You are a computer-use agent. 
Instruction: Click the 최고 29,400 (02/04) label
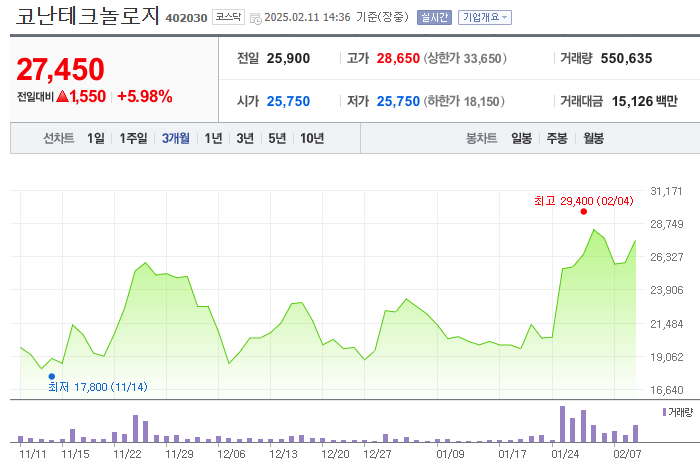584,201
